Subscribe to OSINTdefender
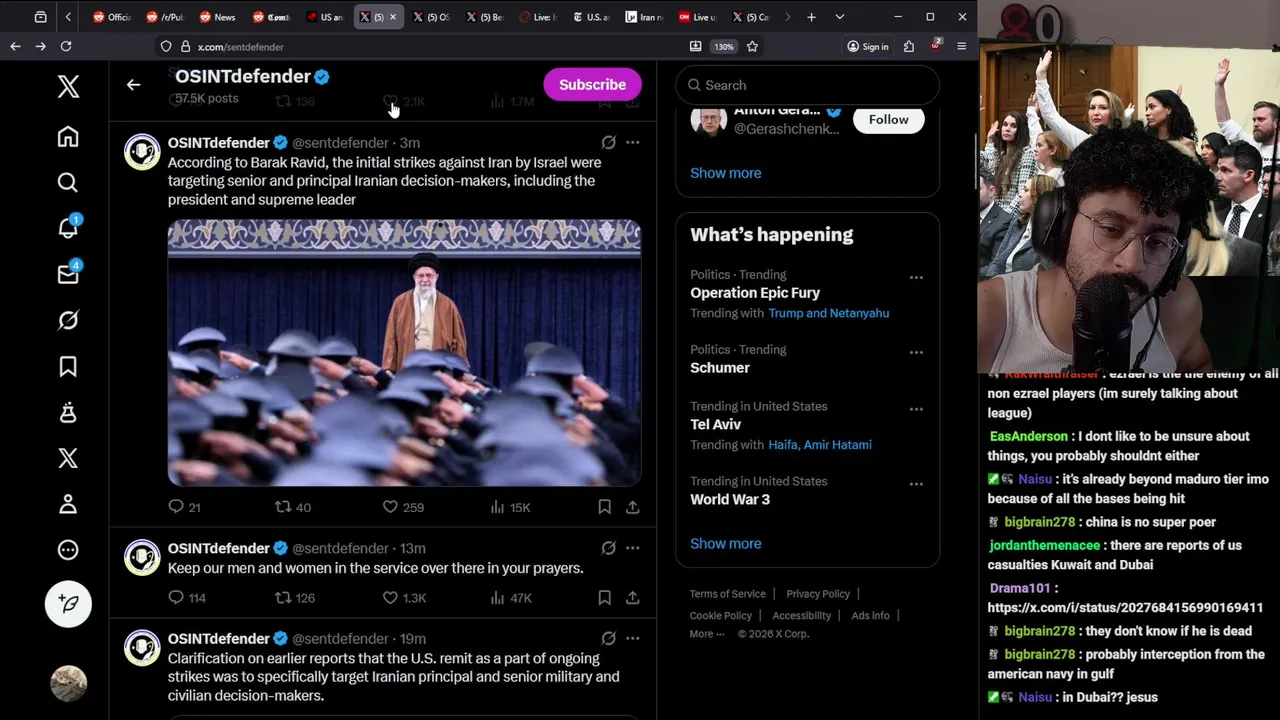 [x=592, y=85]
